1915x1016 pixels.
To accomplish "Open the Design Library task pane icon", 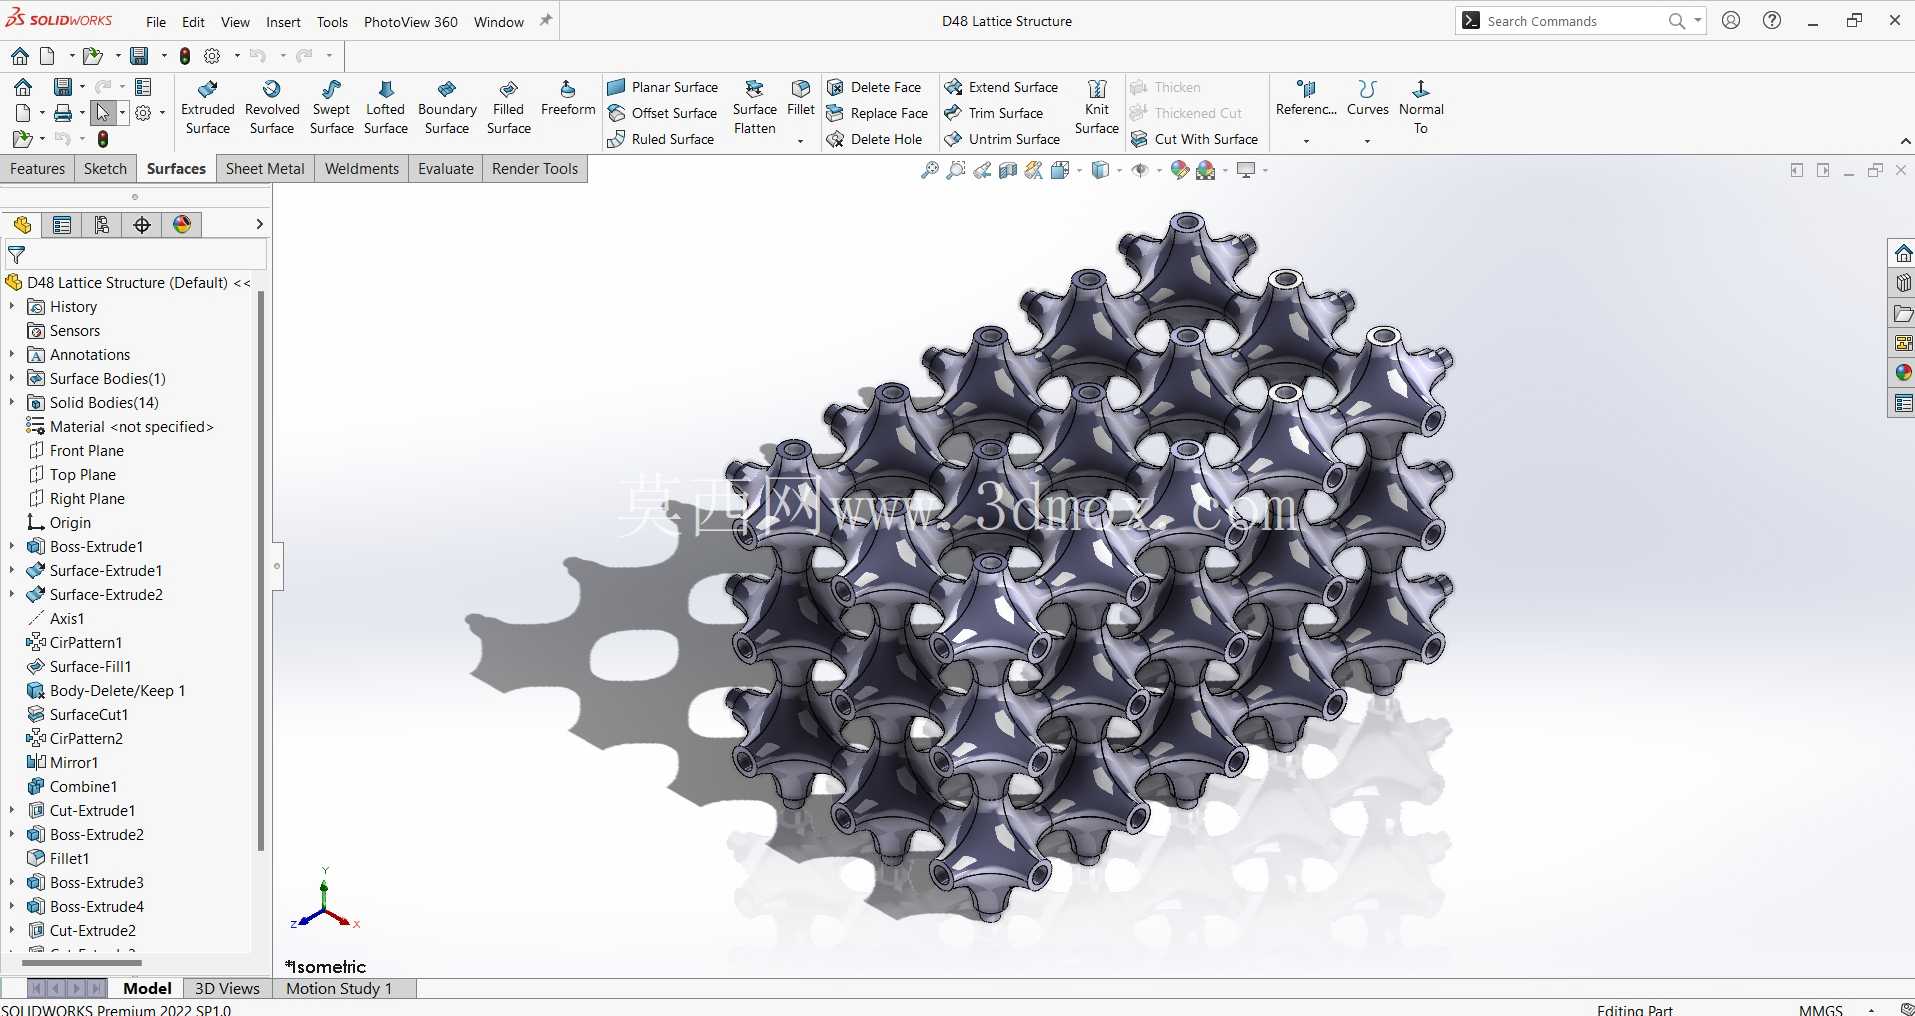I will (x=1903, y=283).
